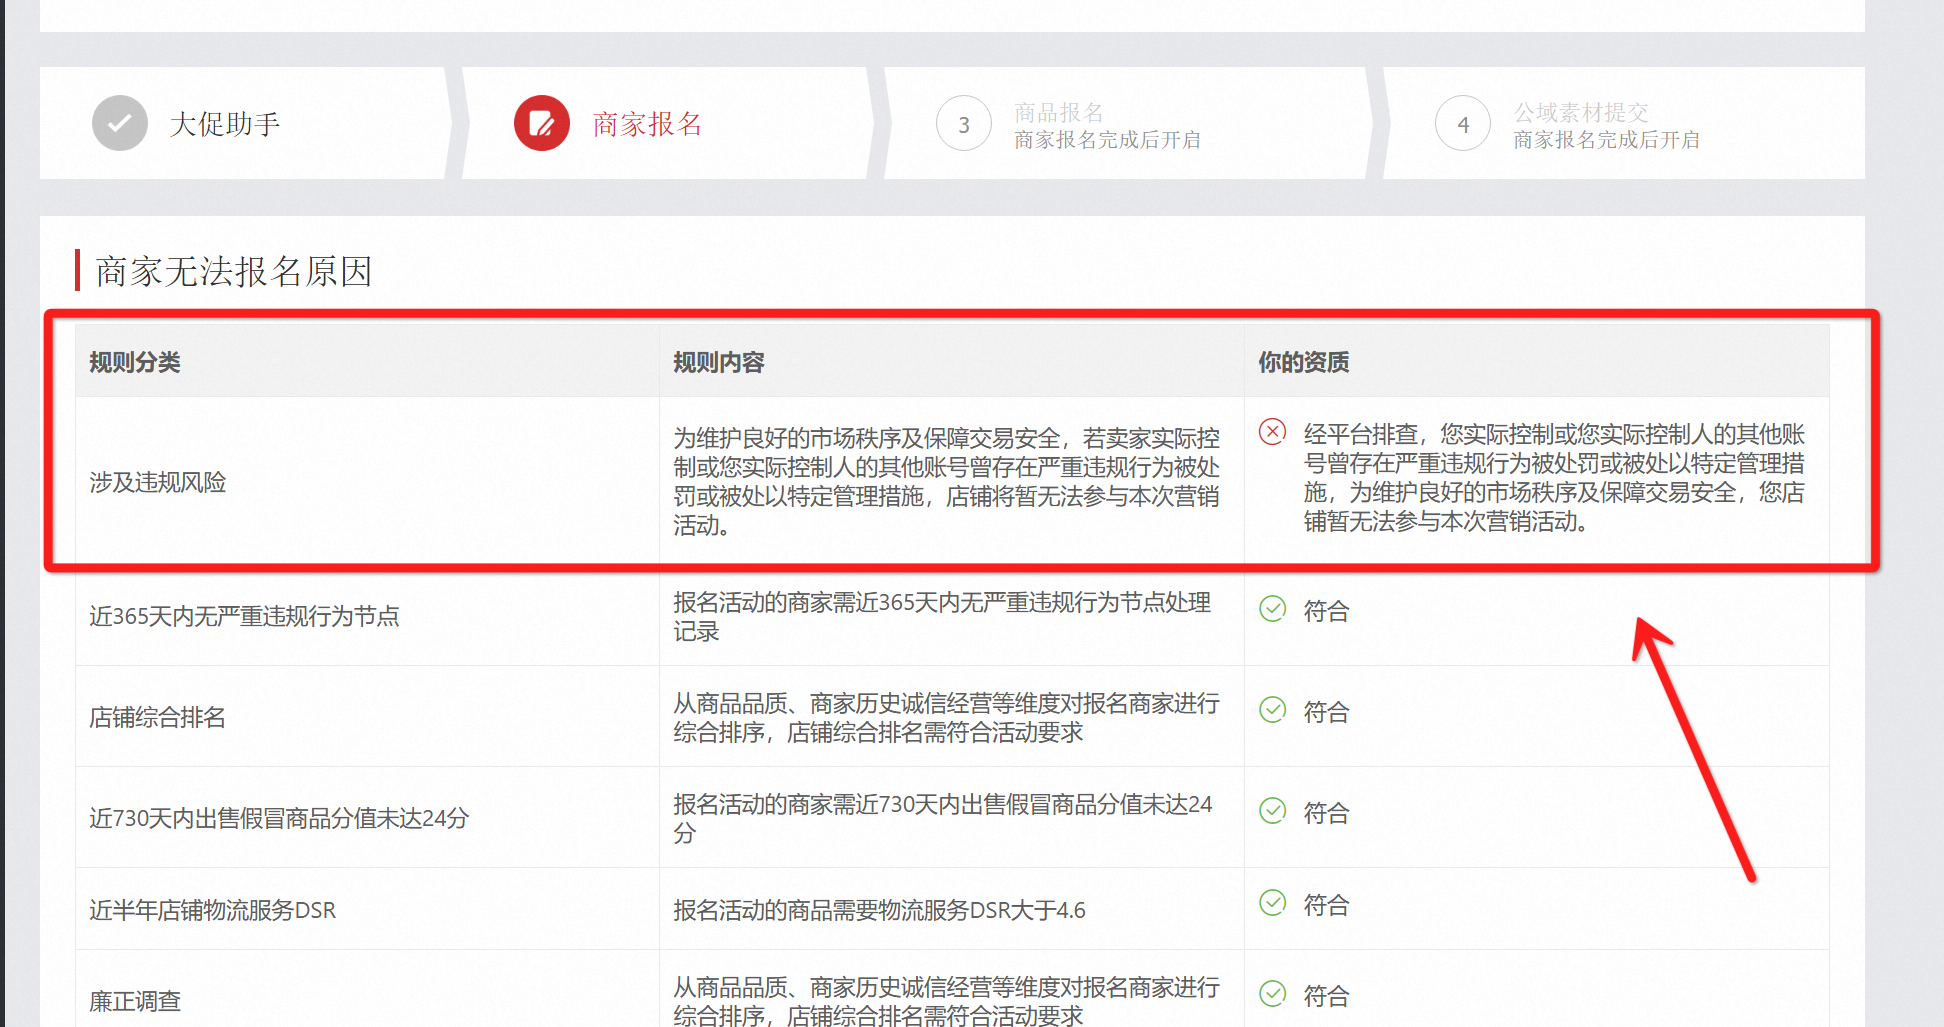Click 符合 in the 近730天 row
The width and height of the screenshot is (1944, 1027).
(1327, 813)
